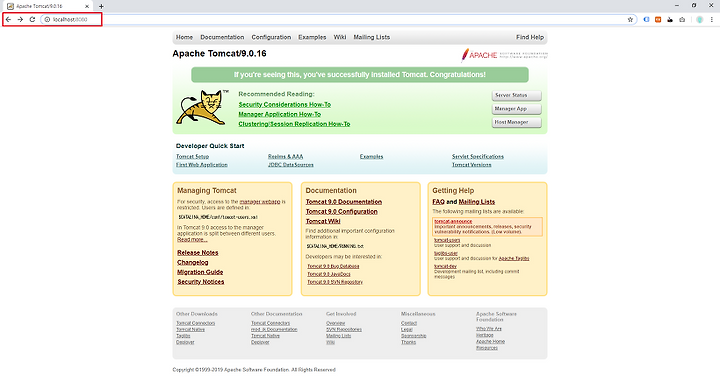This screenshot has height=389, width=720.
Task: Open Apache Home footer link
Action: click(490, 342)
